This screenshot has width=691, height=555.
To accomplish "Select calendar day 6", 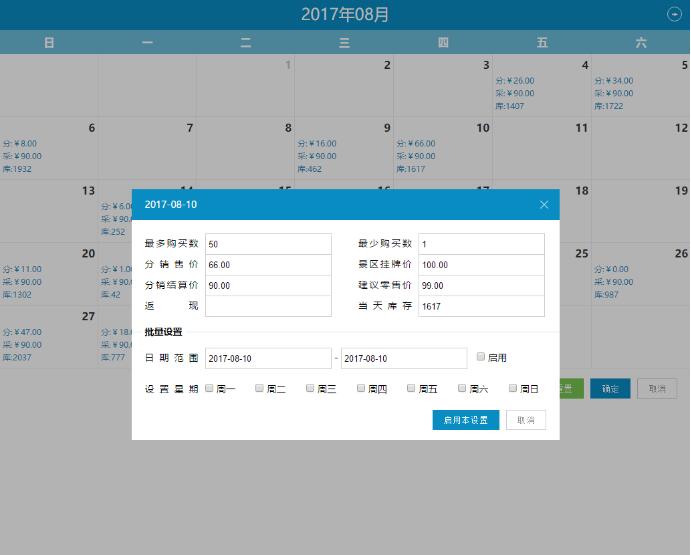I will pos(48,148).
